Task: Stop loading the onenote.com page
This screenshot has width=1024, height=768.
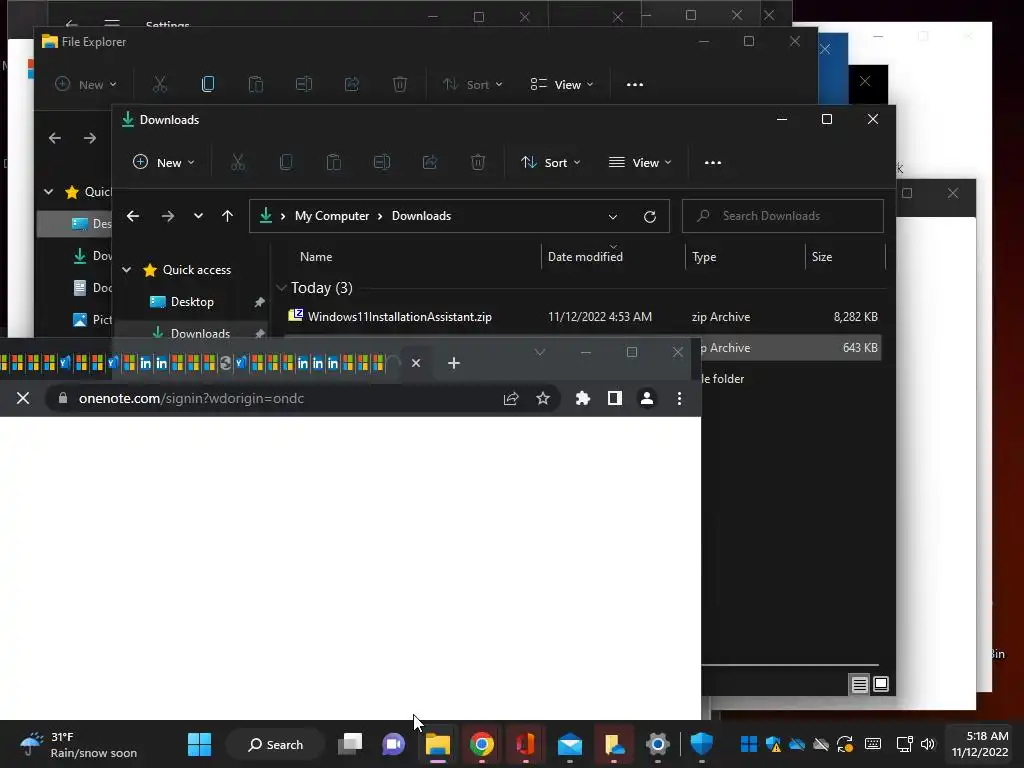Action: pos(23,398)
